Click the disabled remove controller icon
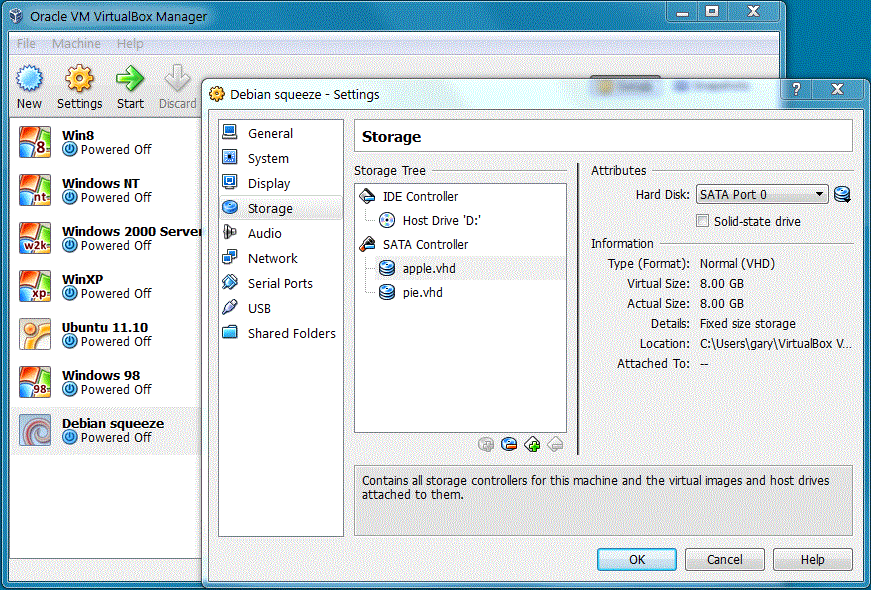Screen dimensions: 871x590 coord(555,444)
